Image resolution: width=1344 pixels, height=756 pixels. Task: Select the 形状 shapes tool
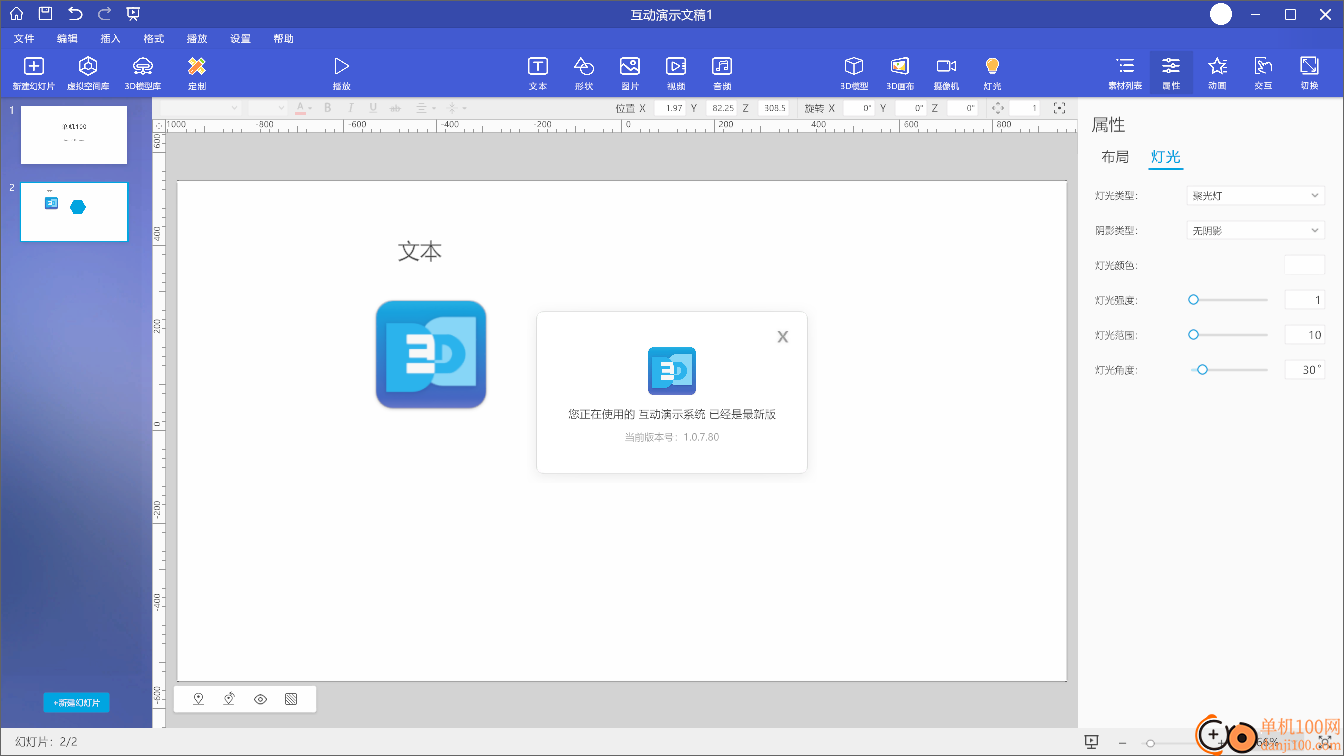pyautogui.click(x=584, y=73)
